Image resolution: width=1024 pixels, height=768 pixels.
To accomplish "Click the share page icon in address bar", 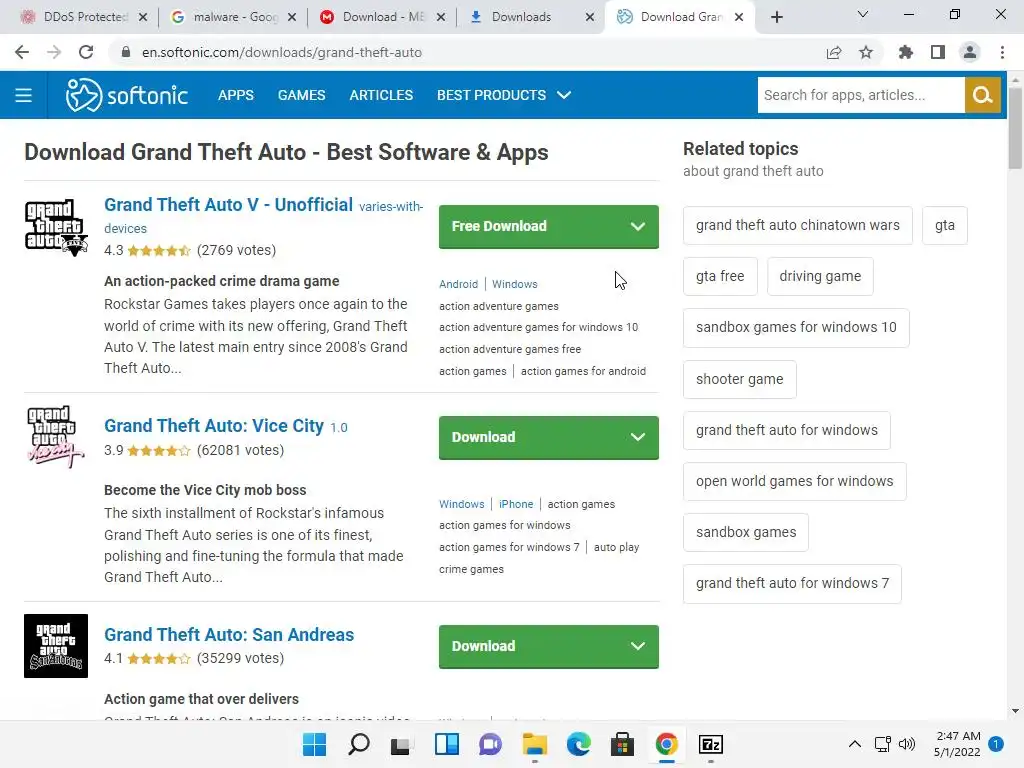I will (834, 52).
